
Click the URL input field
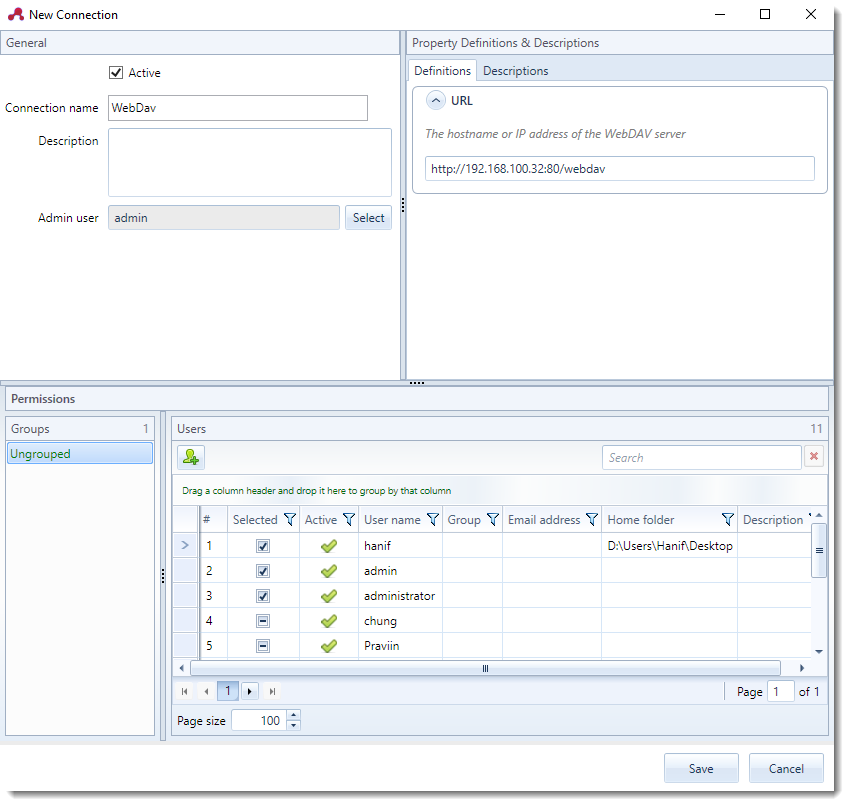(x=619, y=169)
